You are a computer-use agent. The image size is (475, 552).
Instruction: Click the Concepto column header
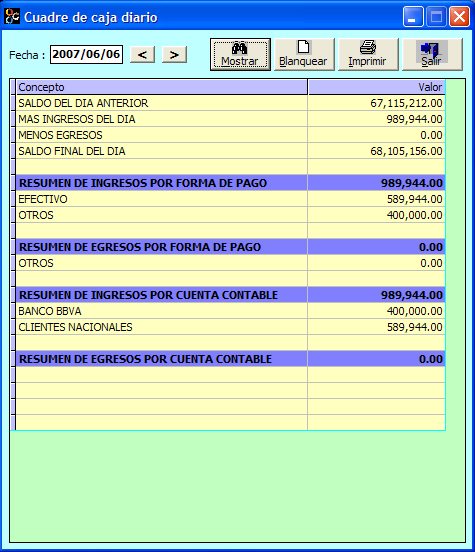162,87
